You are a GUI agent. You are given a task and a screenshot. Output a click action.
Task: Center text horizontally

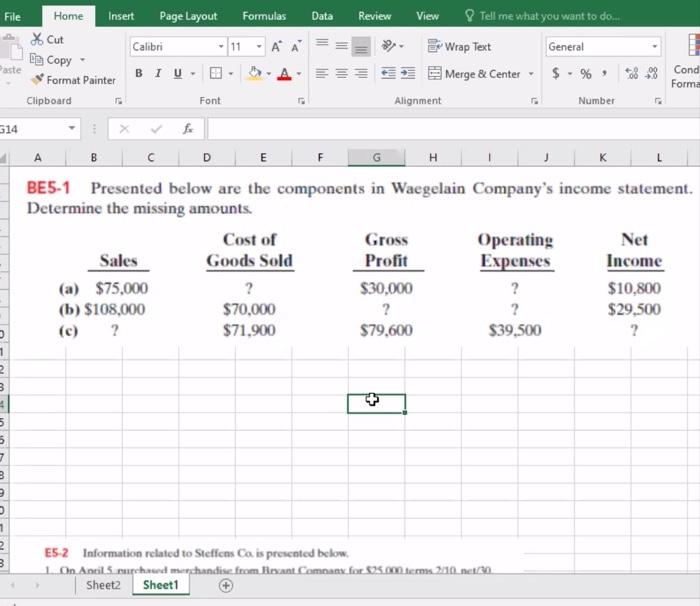pyautogui.click(x=342, y=73)
